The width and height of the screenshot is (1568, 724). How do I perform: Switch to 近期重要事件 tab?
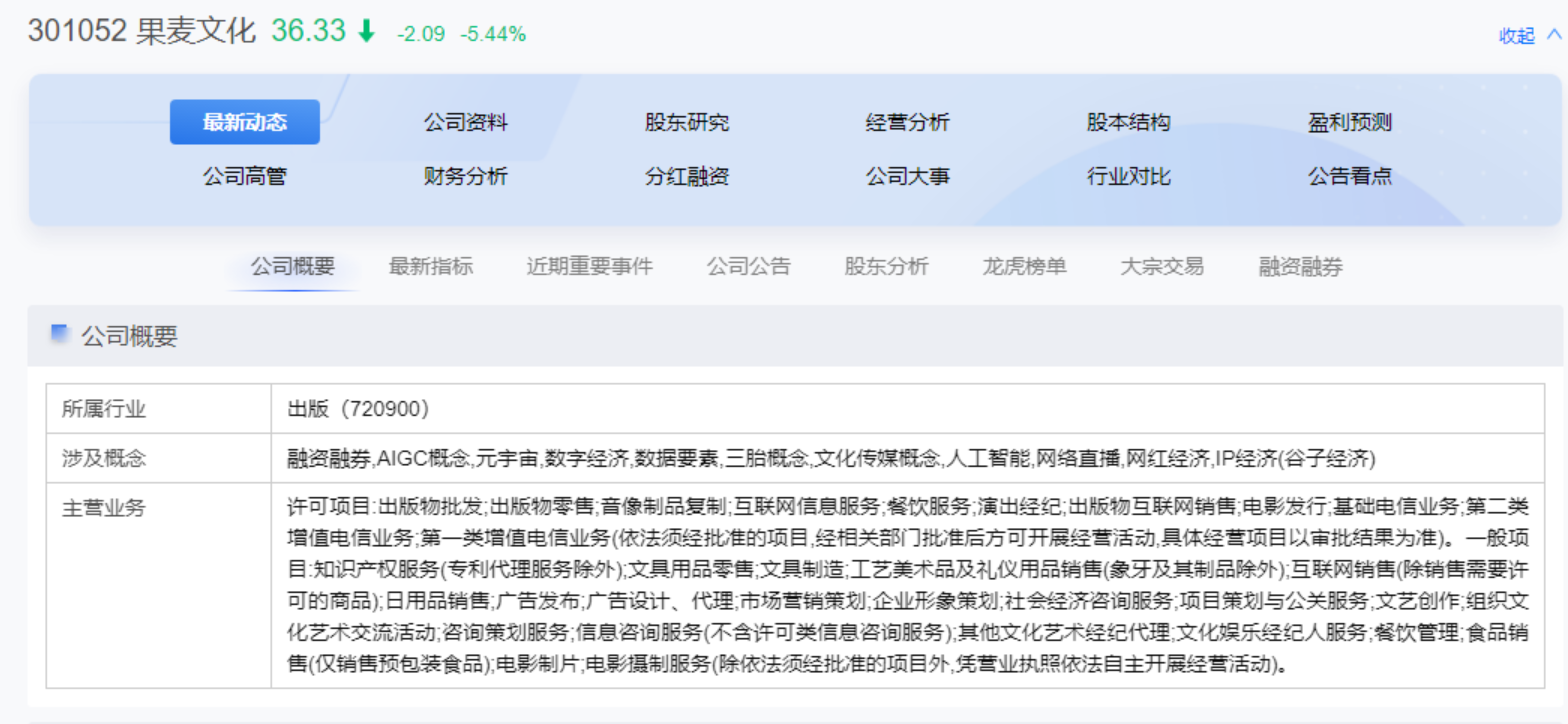click(x=590, y=267)
